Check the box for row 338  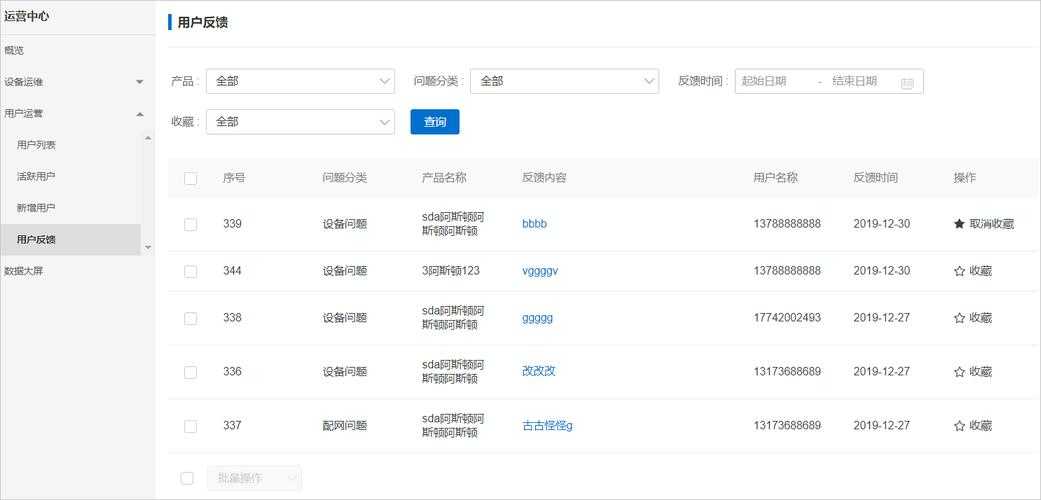coord(191,318)
